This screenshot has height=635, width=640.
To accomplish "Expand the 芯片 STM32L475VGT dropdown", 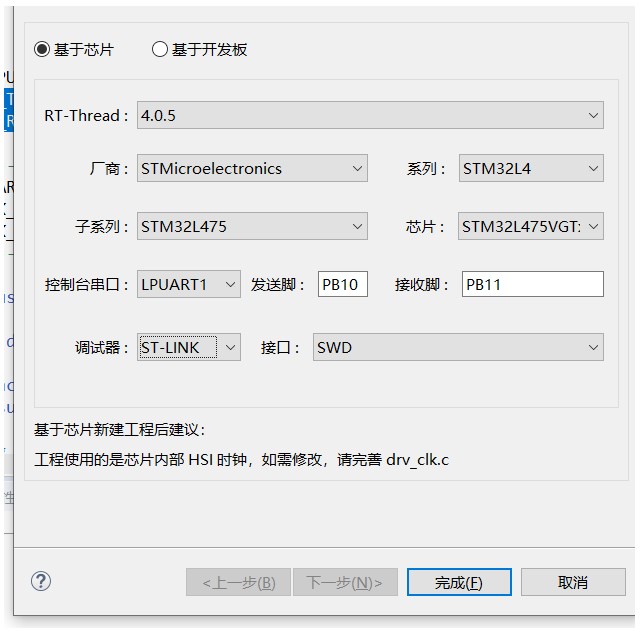I will tap(530, 227).
